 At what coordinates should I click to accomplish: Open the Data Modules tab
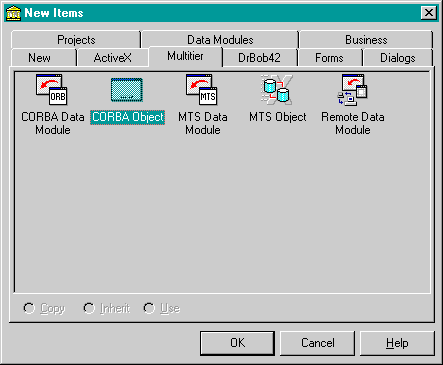tap(220, 40)
